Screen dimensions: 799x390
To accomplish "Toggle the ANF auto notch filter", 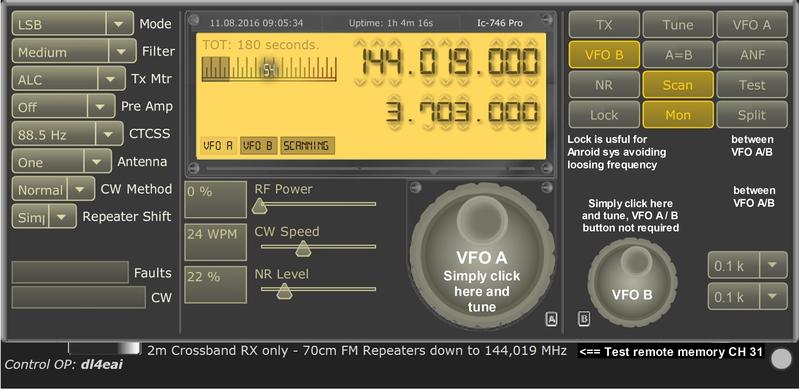I will tap(752, 55).
